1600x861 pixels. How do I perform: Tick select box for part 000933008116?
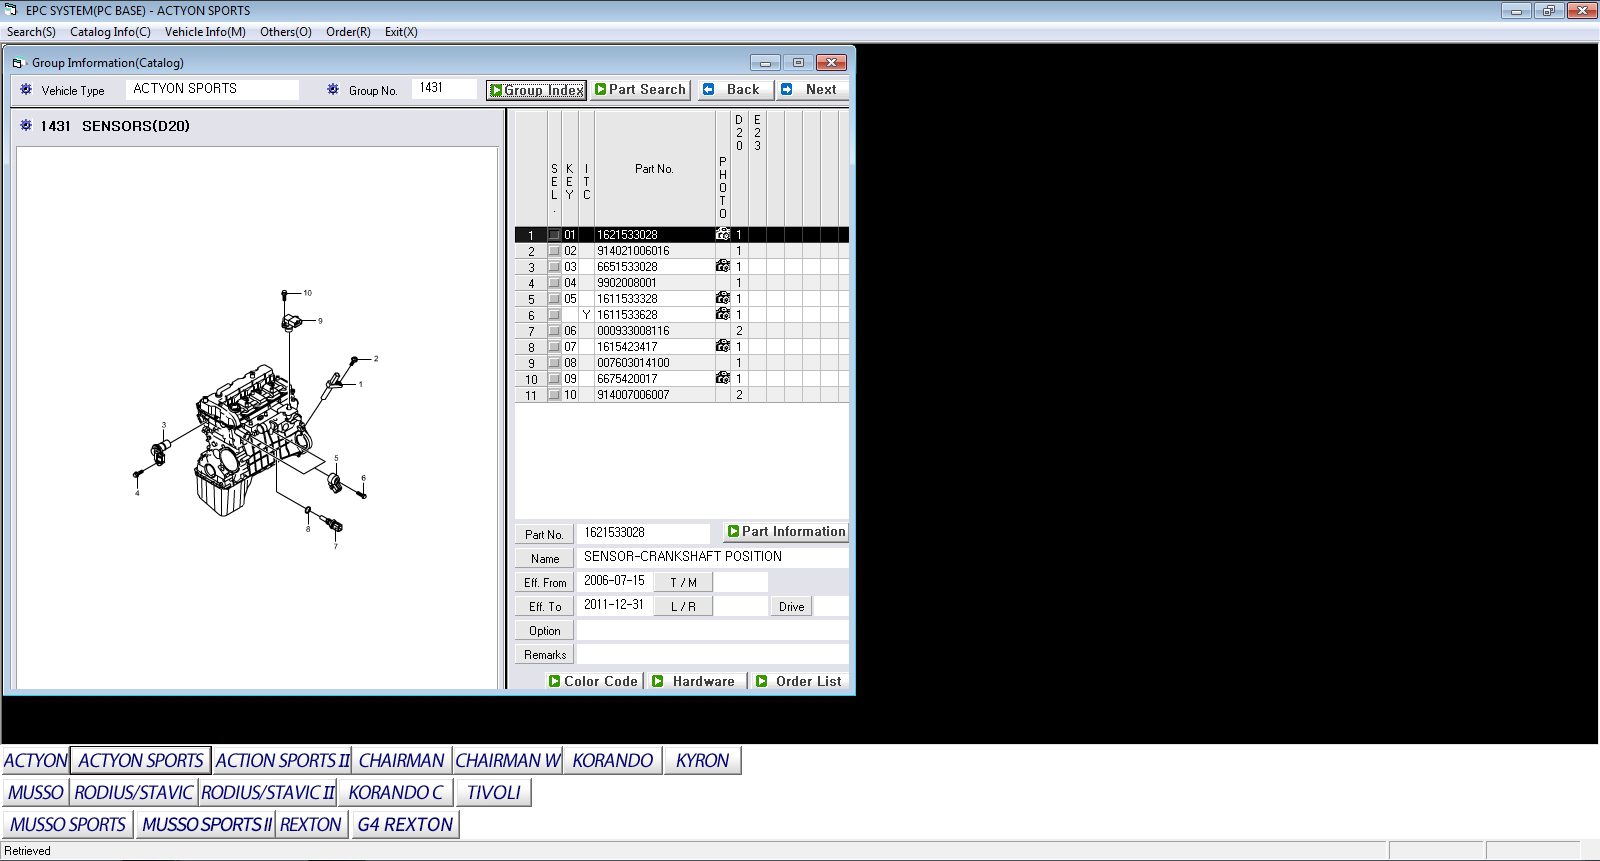click(x=554, y=331)
